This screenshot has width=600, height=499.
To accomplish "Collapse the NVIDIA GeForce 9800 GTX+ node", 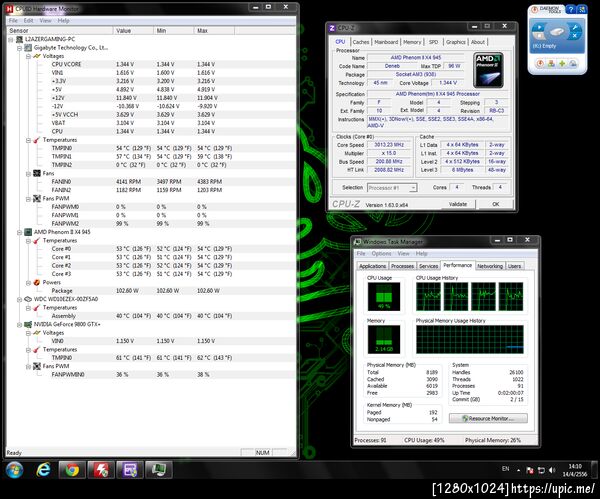I will 20,325.
